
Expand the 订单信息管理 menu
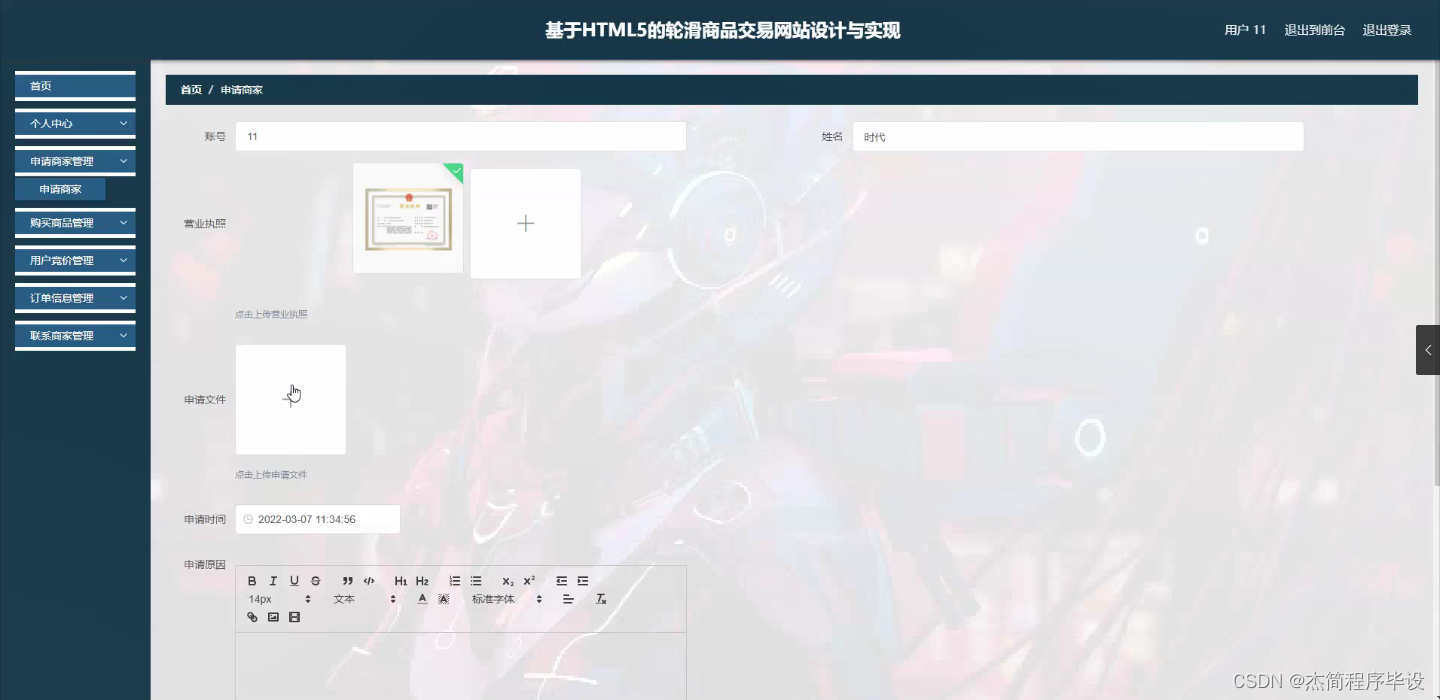pyautogui.click(x=74, y=297)
